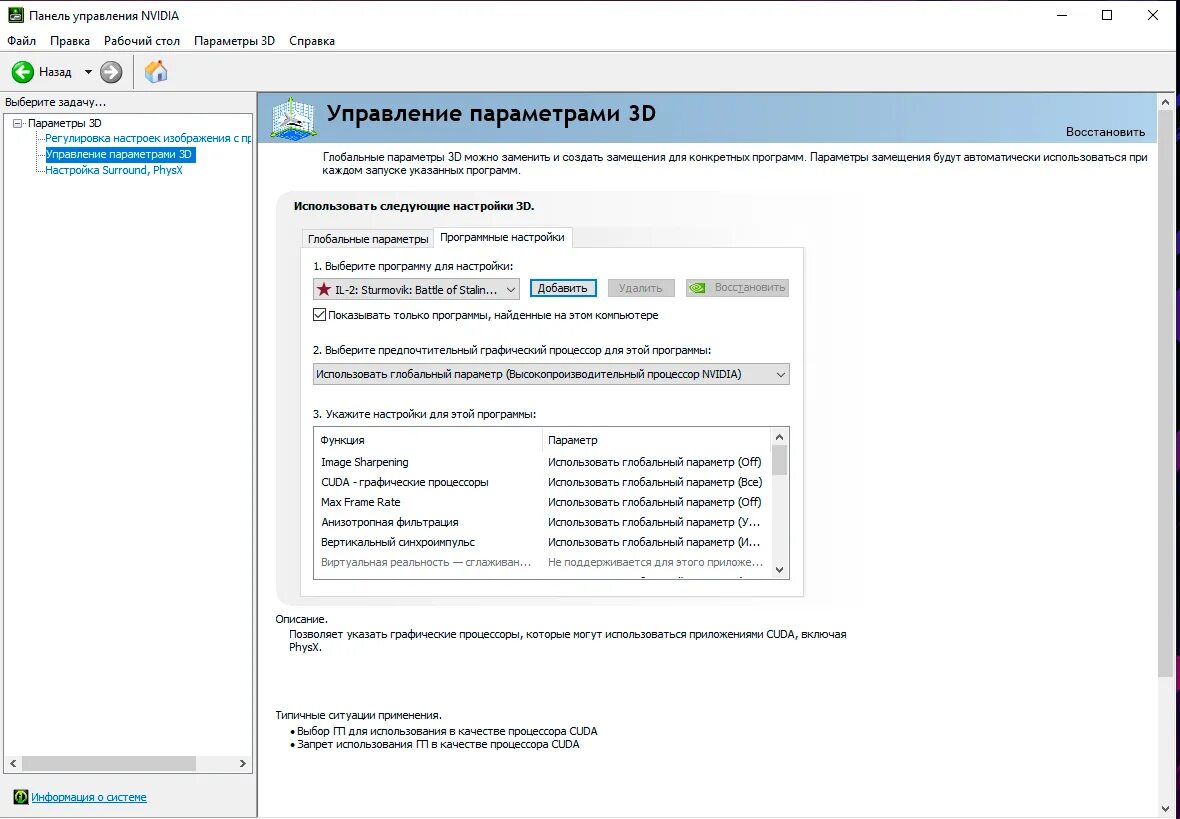Click the task tree horizontal scroll left arrow
Screen dimensions: 1180x819
point(13,763)
